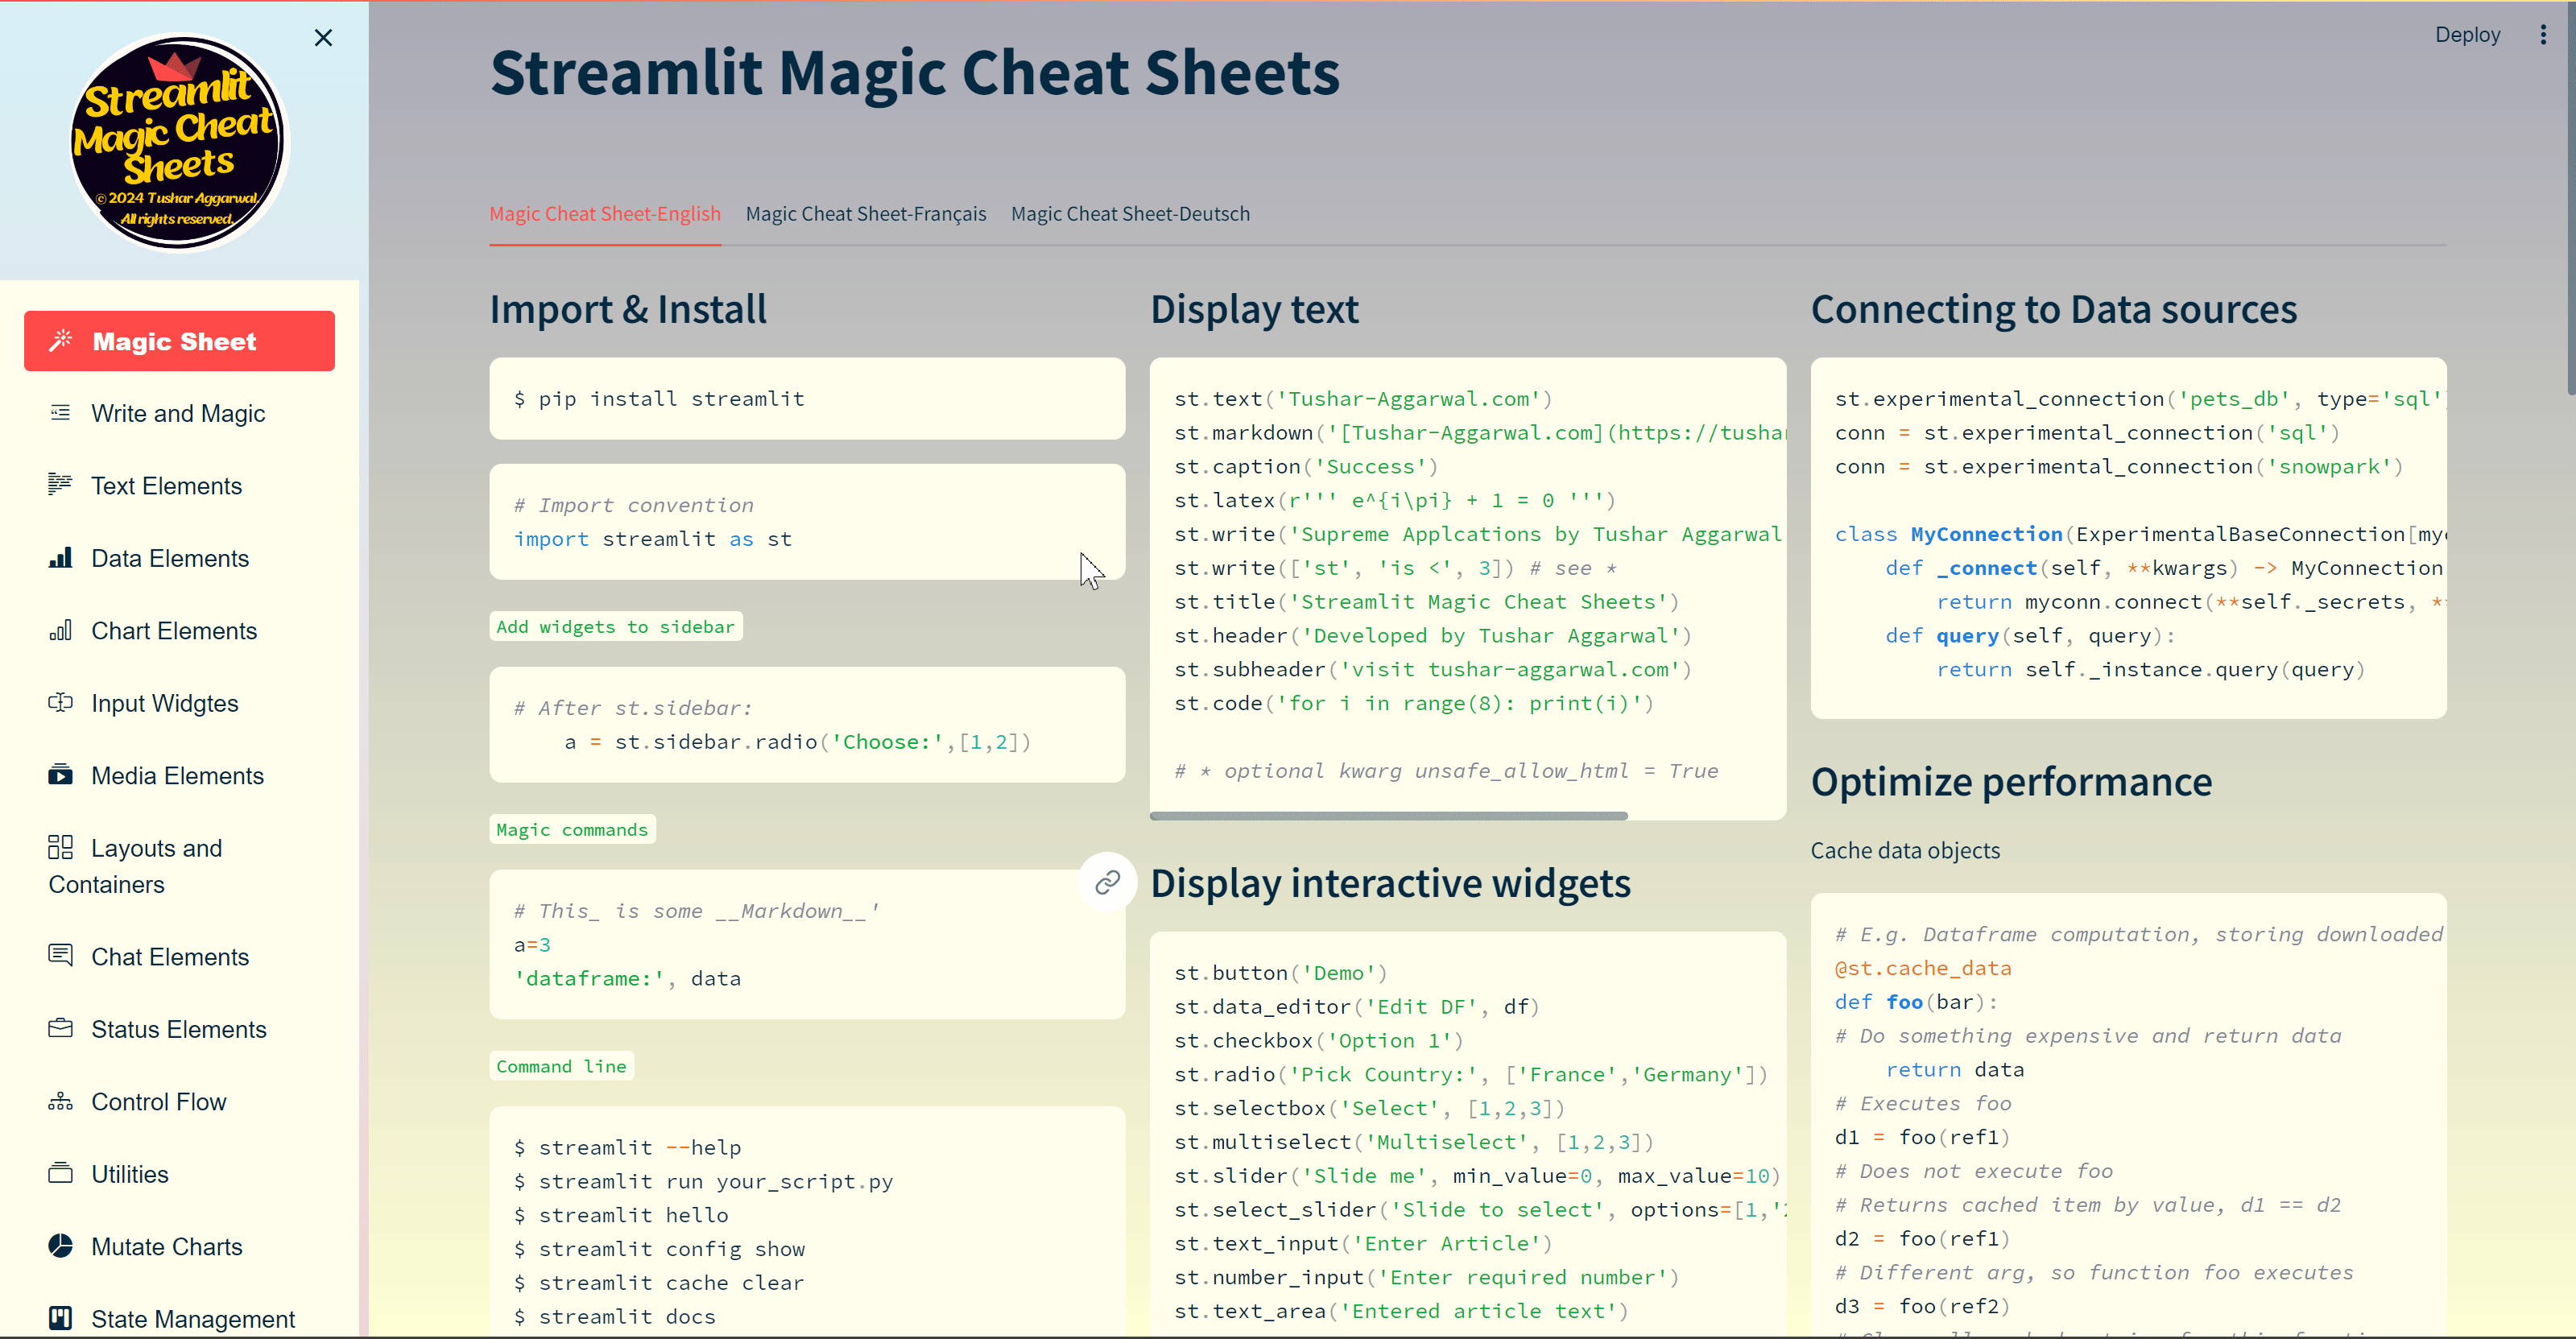Image resolution: width=2576 pixels, height=1339 pixels.
Task: Click the Media Elements icon in sidebar
Action: [61, 774]
